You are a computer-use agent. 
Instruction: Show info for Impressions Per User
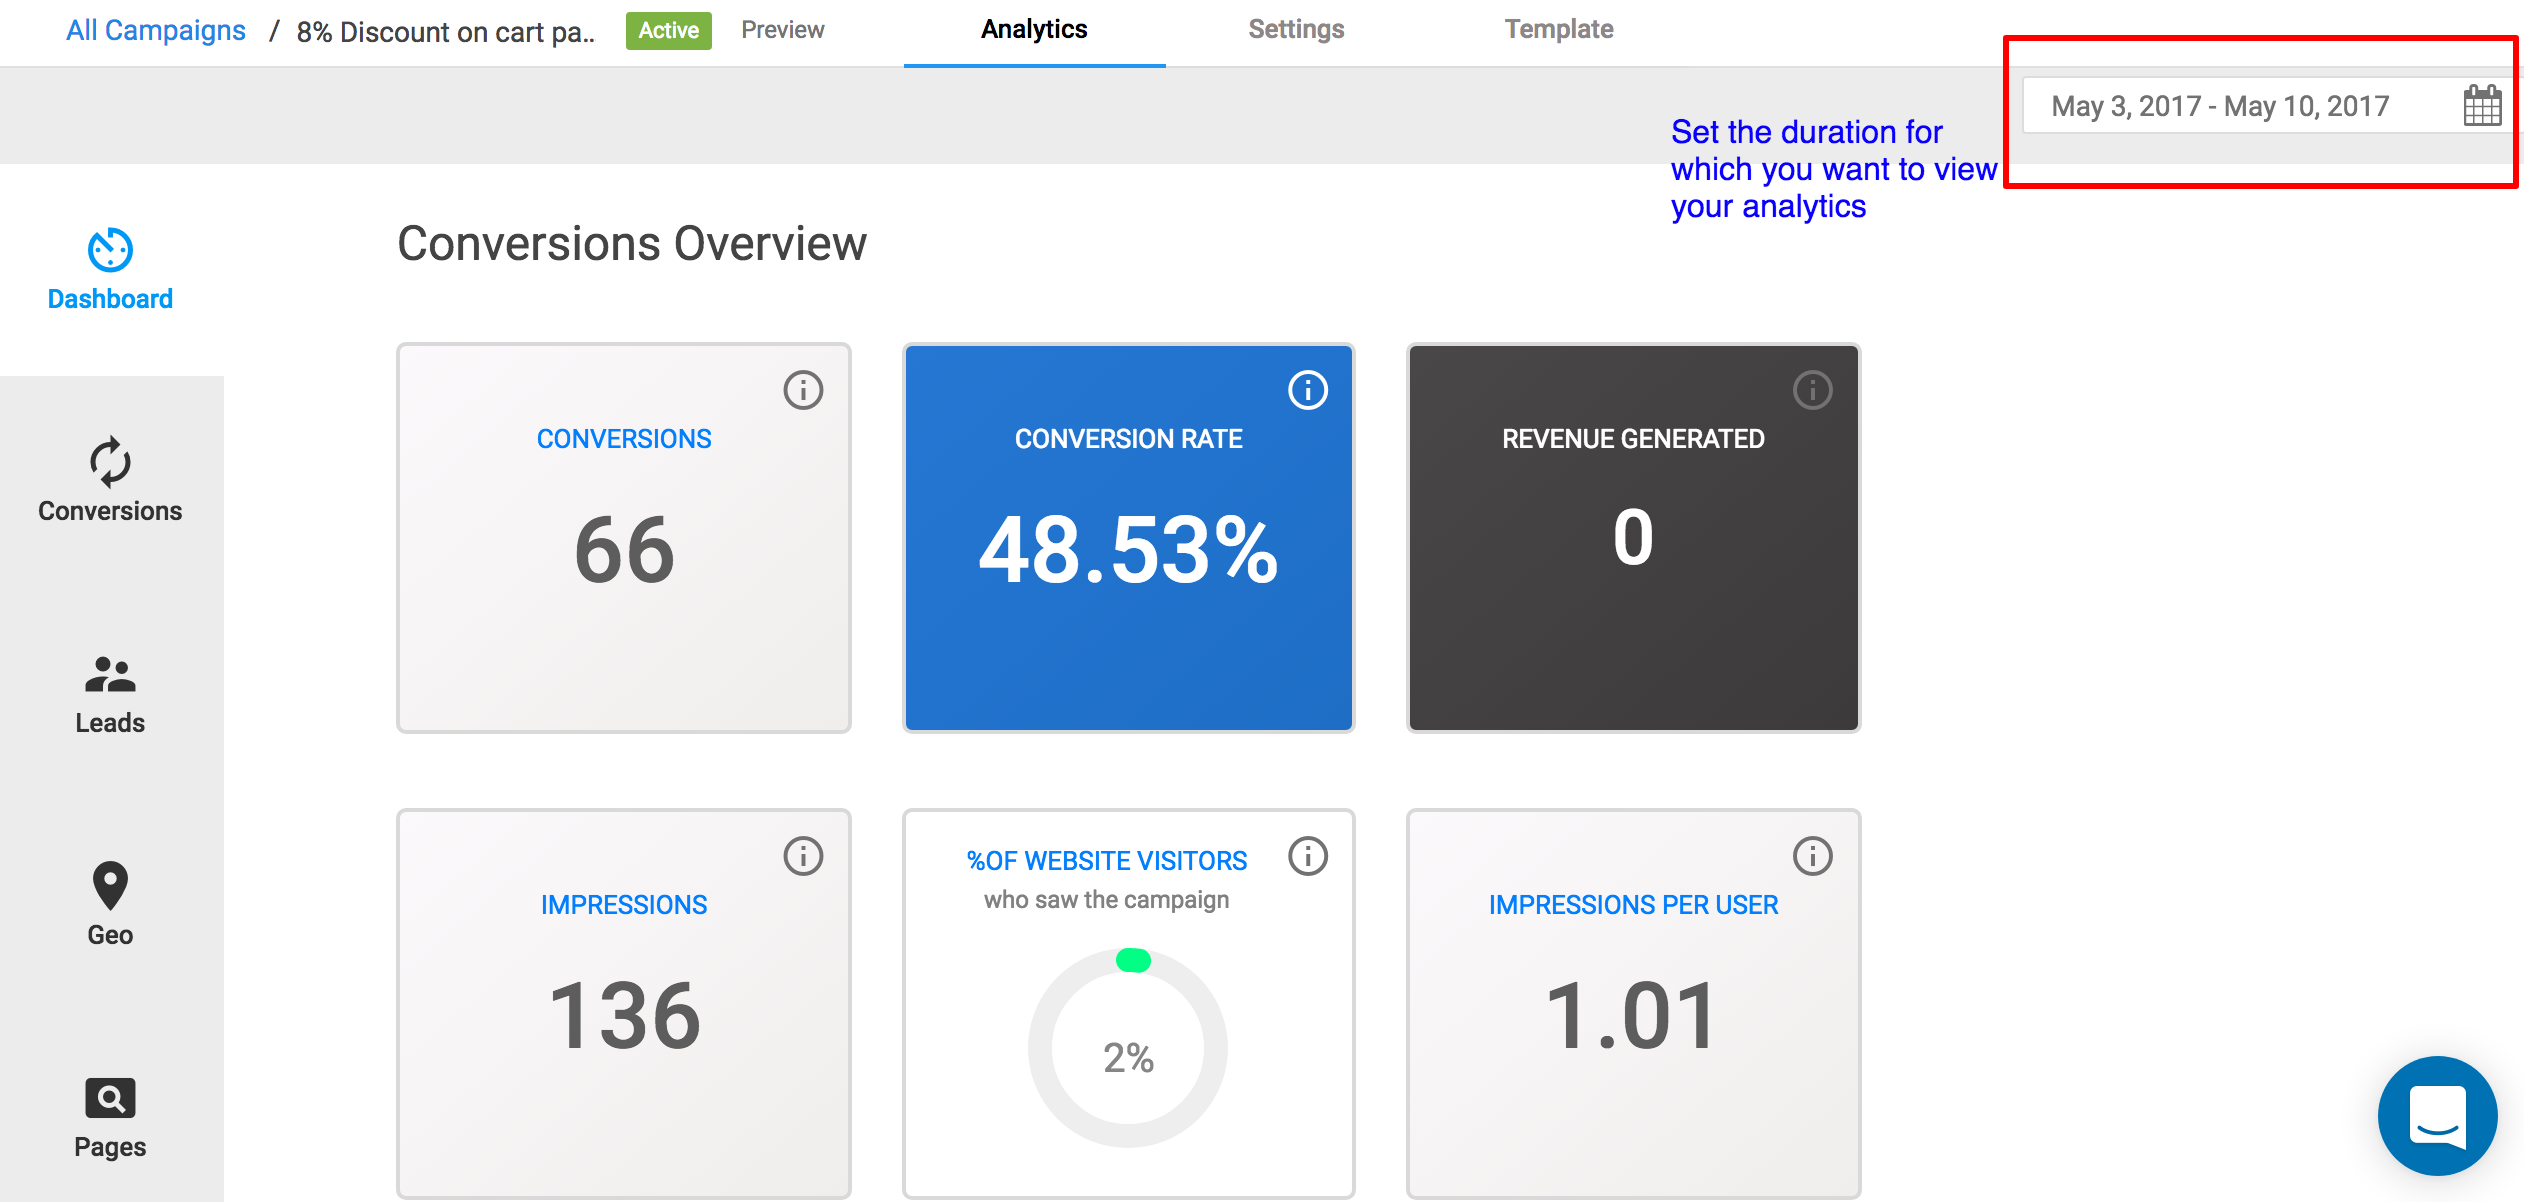point(1812,856)
